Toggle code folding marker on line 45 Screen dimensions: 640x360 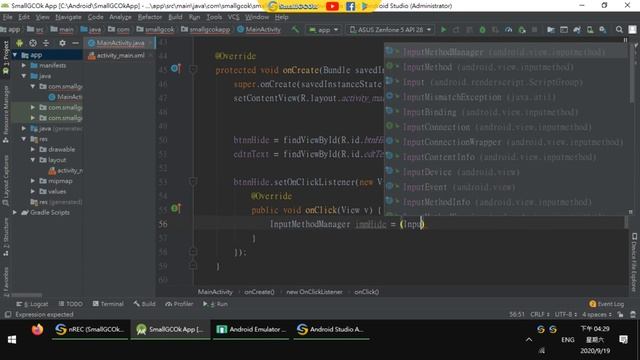coord(193,69)
